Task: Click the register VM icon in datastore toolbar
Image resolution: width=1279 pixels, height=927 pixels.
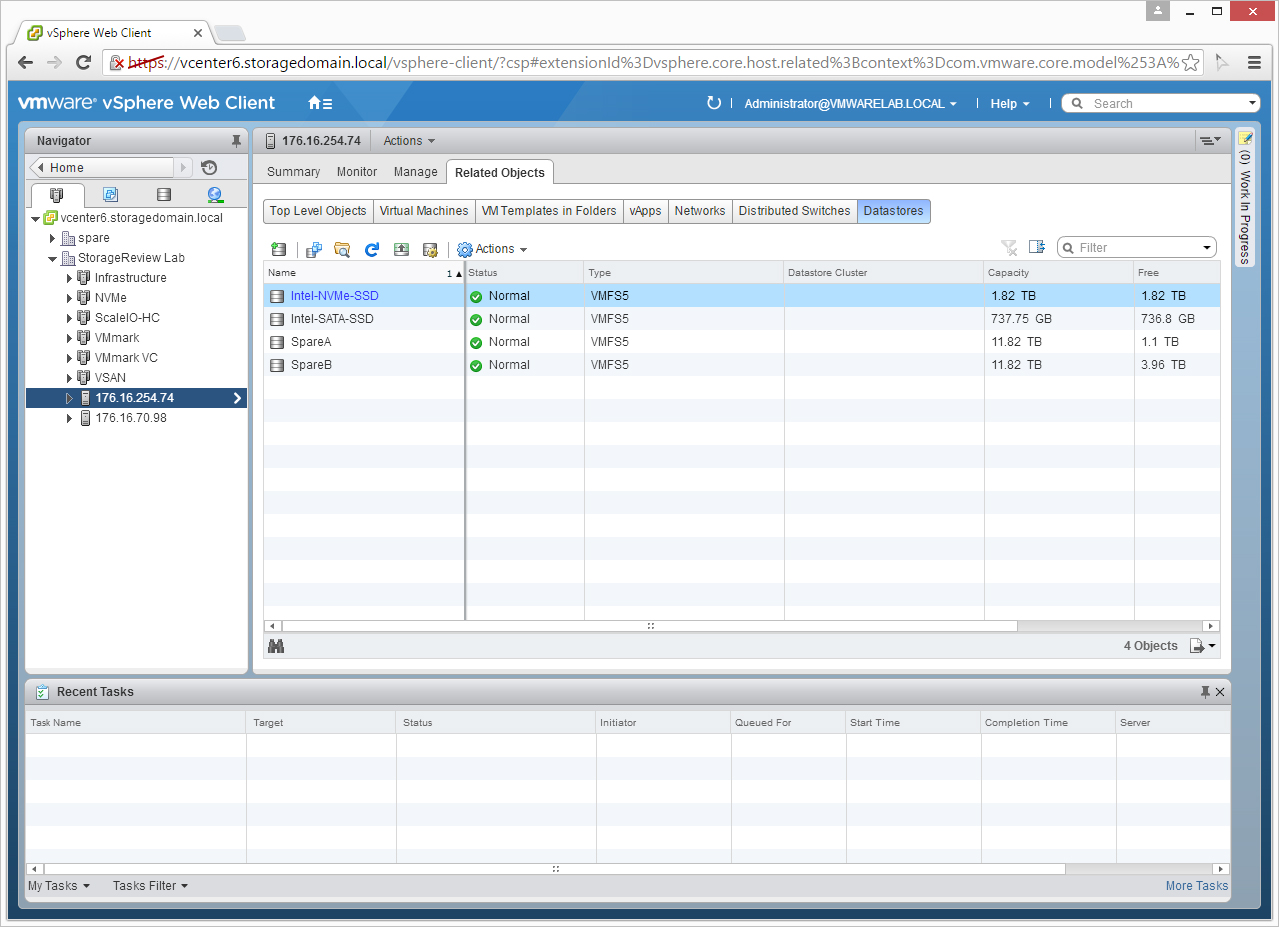Action: (x=313, y=249)
